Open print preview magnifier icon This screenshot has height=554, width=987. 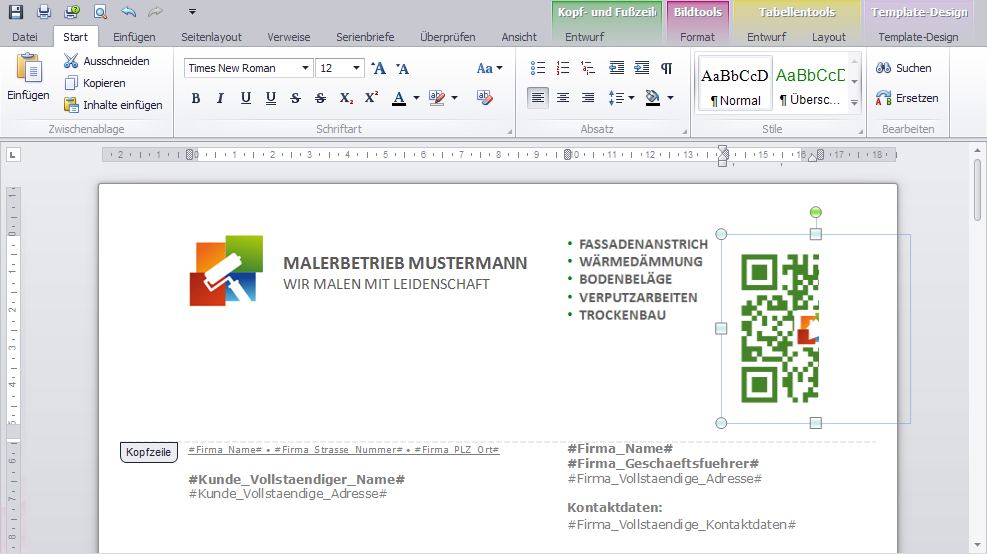[100, 11]
